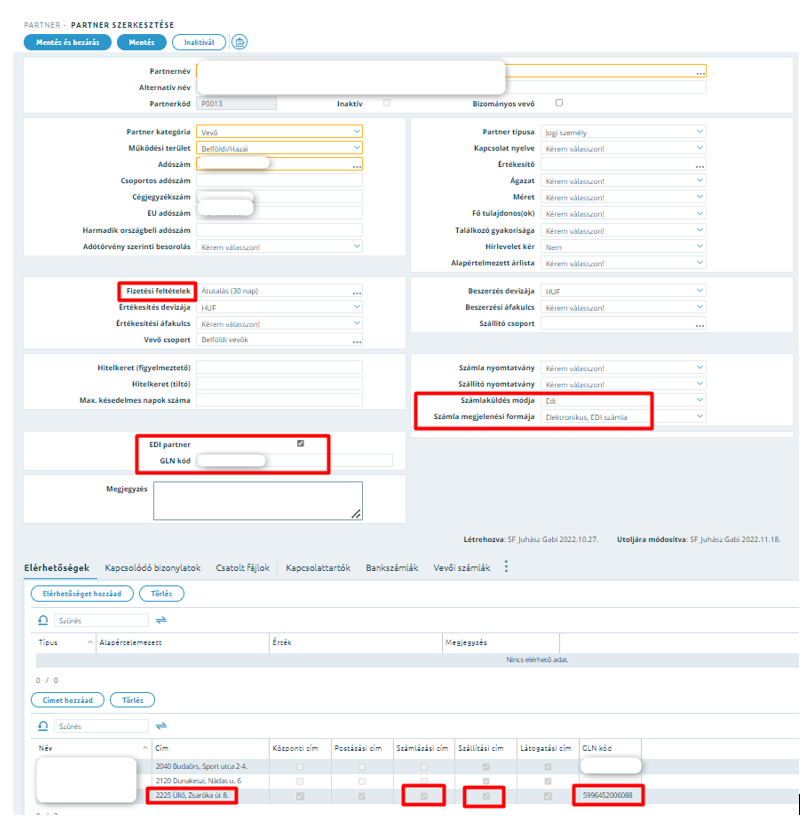This screenshot has width=802, height=817.
Task: Open the Kapcsolattartók tab
Action: 318,567
